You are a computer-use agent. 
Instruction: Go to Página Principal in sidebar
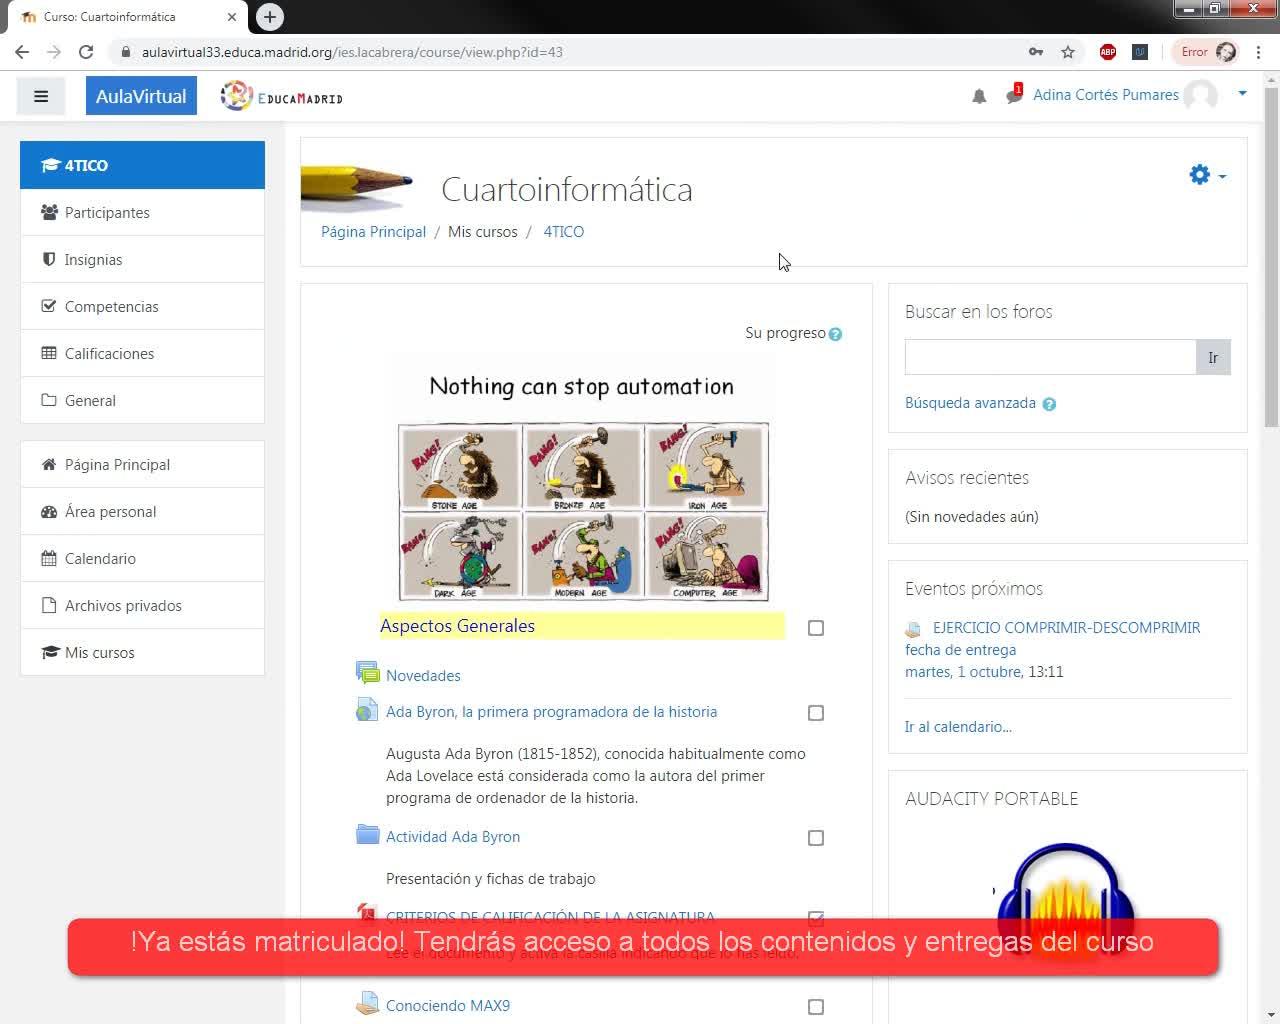coord(142,464)
